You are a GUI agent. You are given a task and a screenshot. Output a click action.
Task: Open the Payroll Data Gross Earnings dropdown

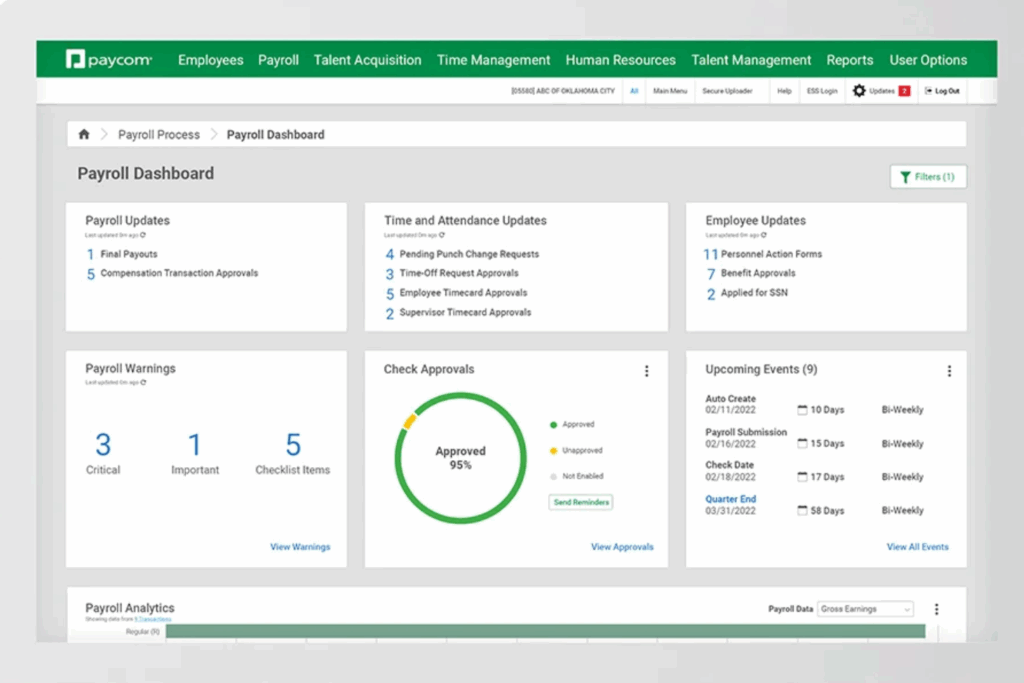tap(865, 609)
